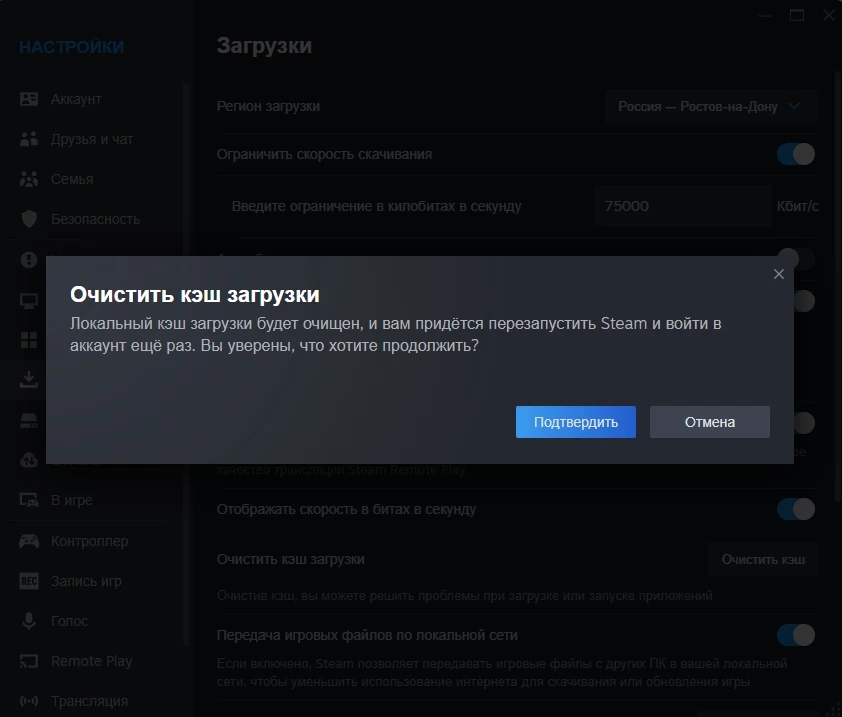
Task: Select the Remote Play cast icon
Action: point(29,661)
